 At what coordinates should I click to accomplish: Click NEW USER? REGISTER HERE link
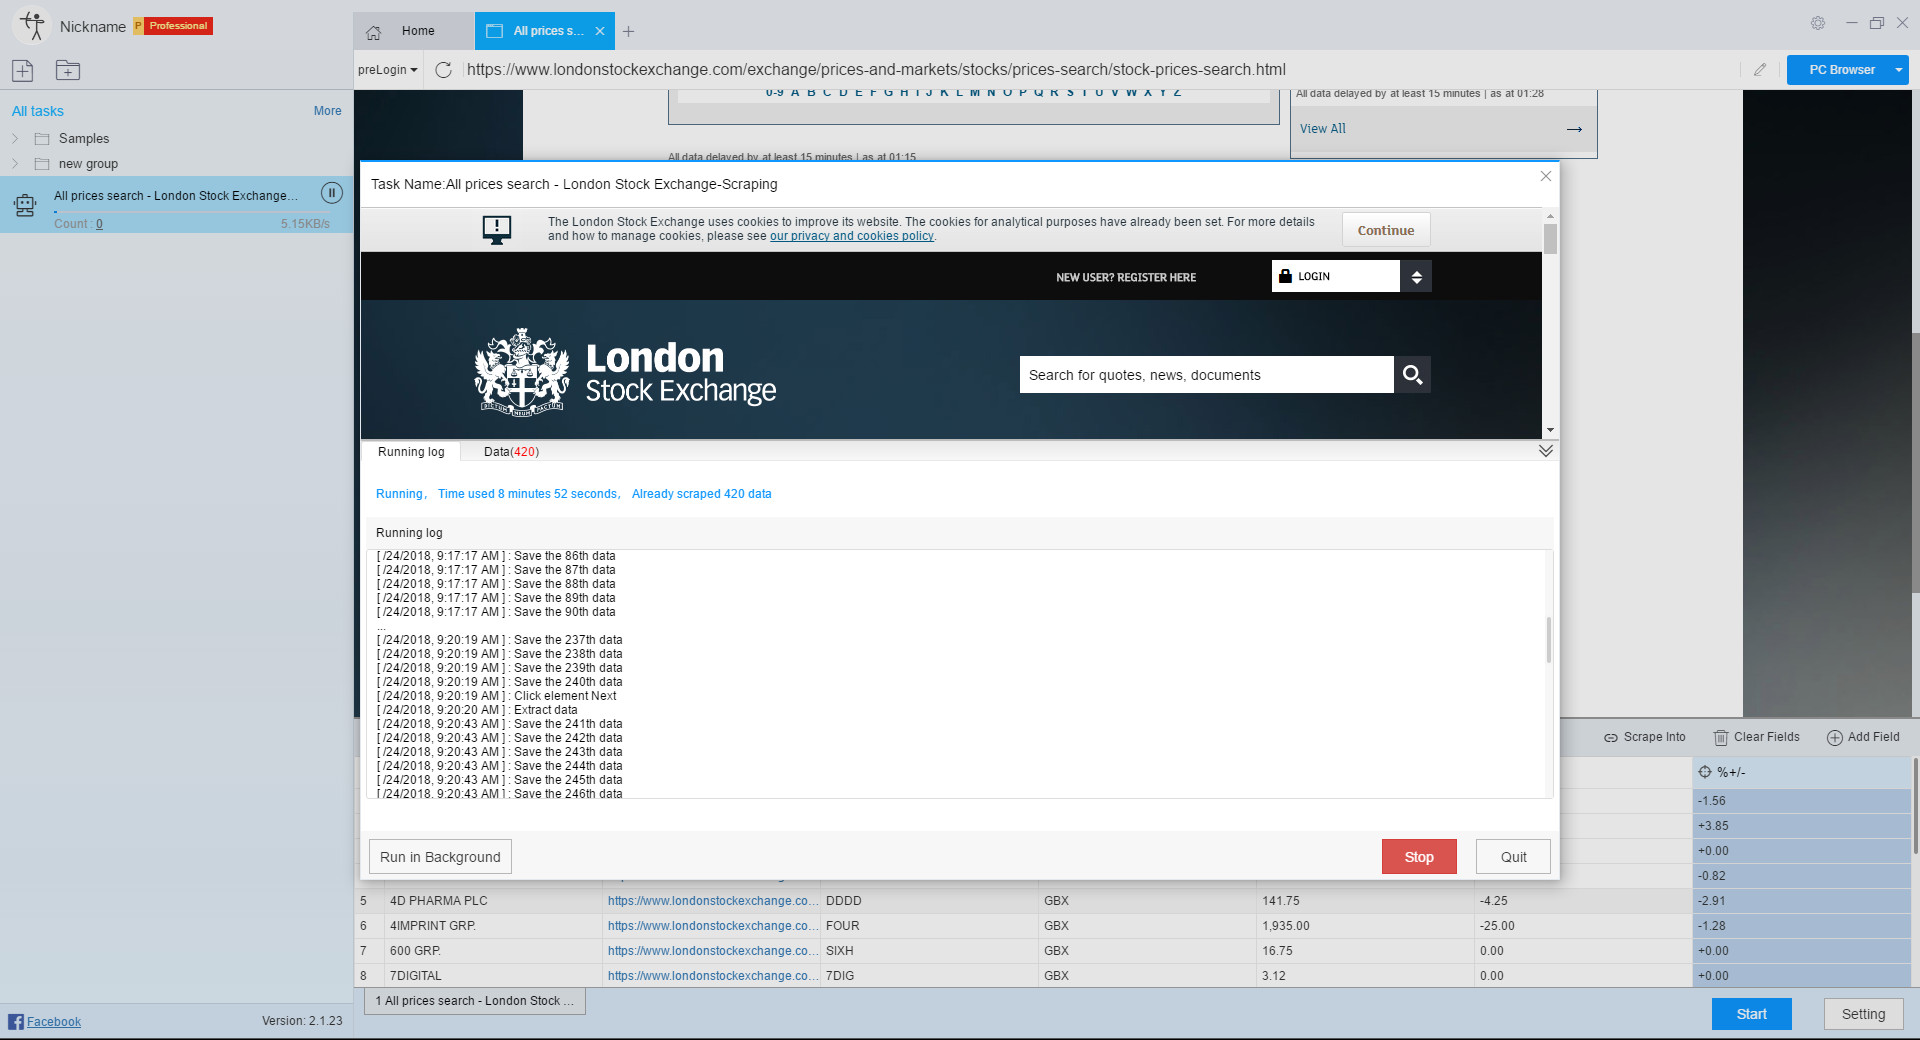pyautogui.click(x=1126, y=277)
